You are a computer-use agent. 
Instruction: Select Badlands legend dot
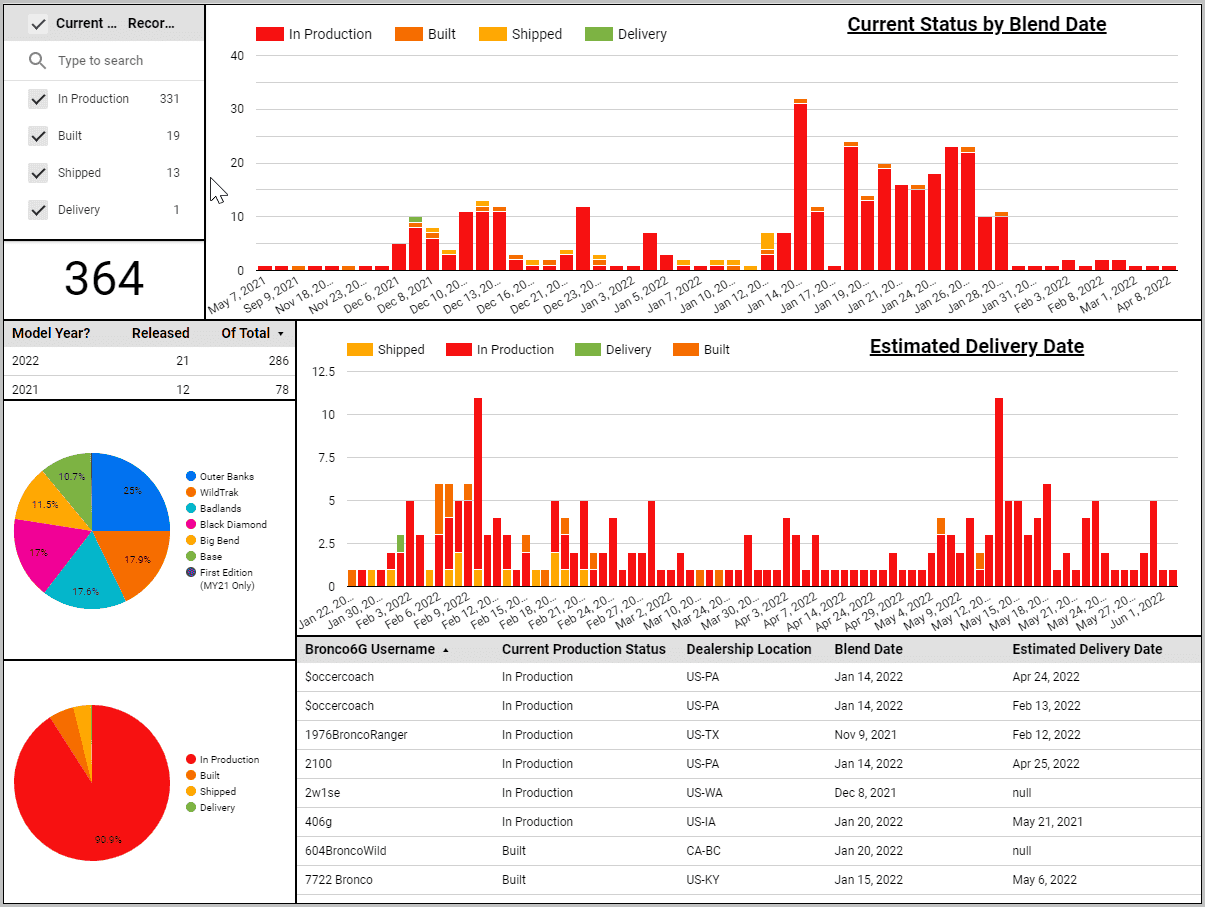point(190,509)
